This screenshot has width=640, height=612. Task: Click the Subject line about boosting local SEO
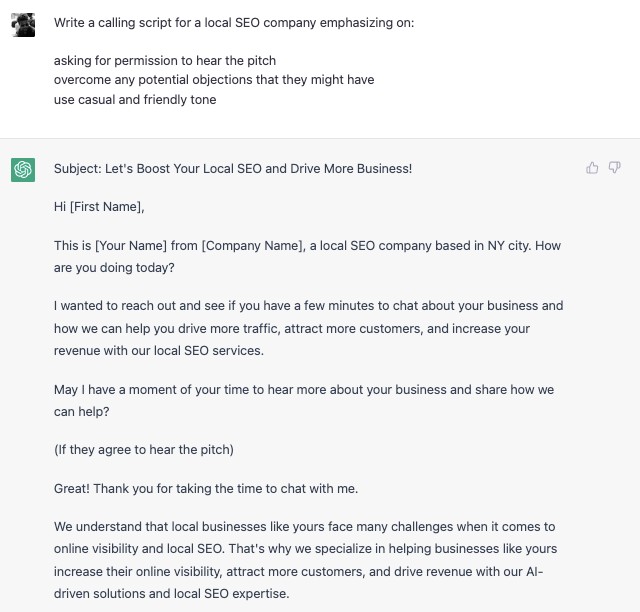pos(233,169)
